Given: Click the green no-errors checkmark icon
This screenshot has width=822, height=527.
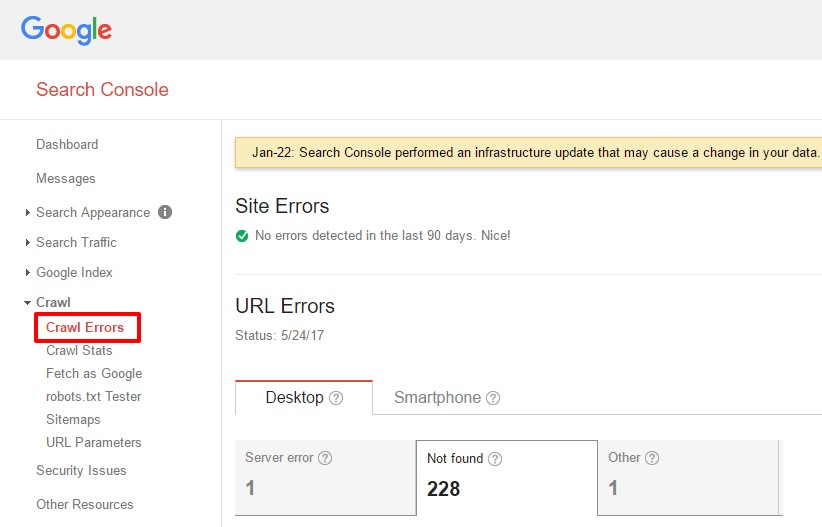Looking at the screenshot, I should 242,236.
